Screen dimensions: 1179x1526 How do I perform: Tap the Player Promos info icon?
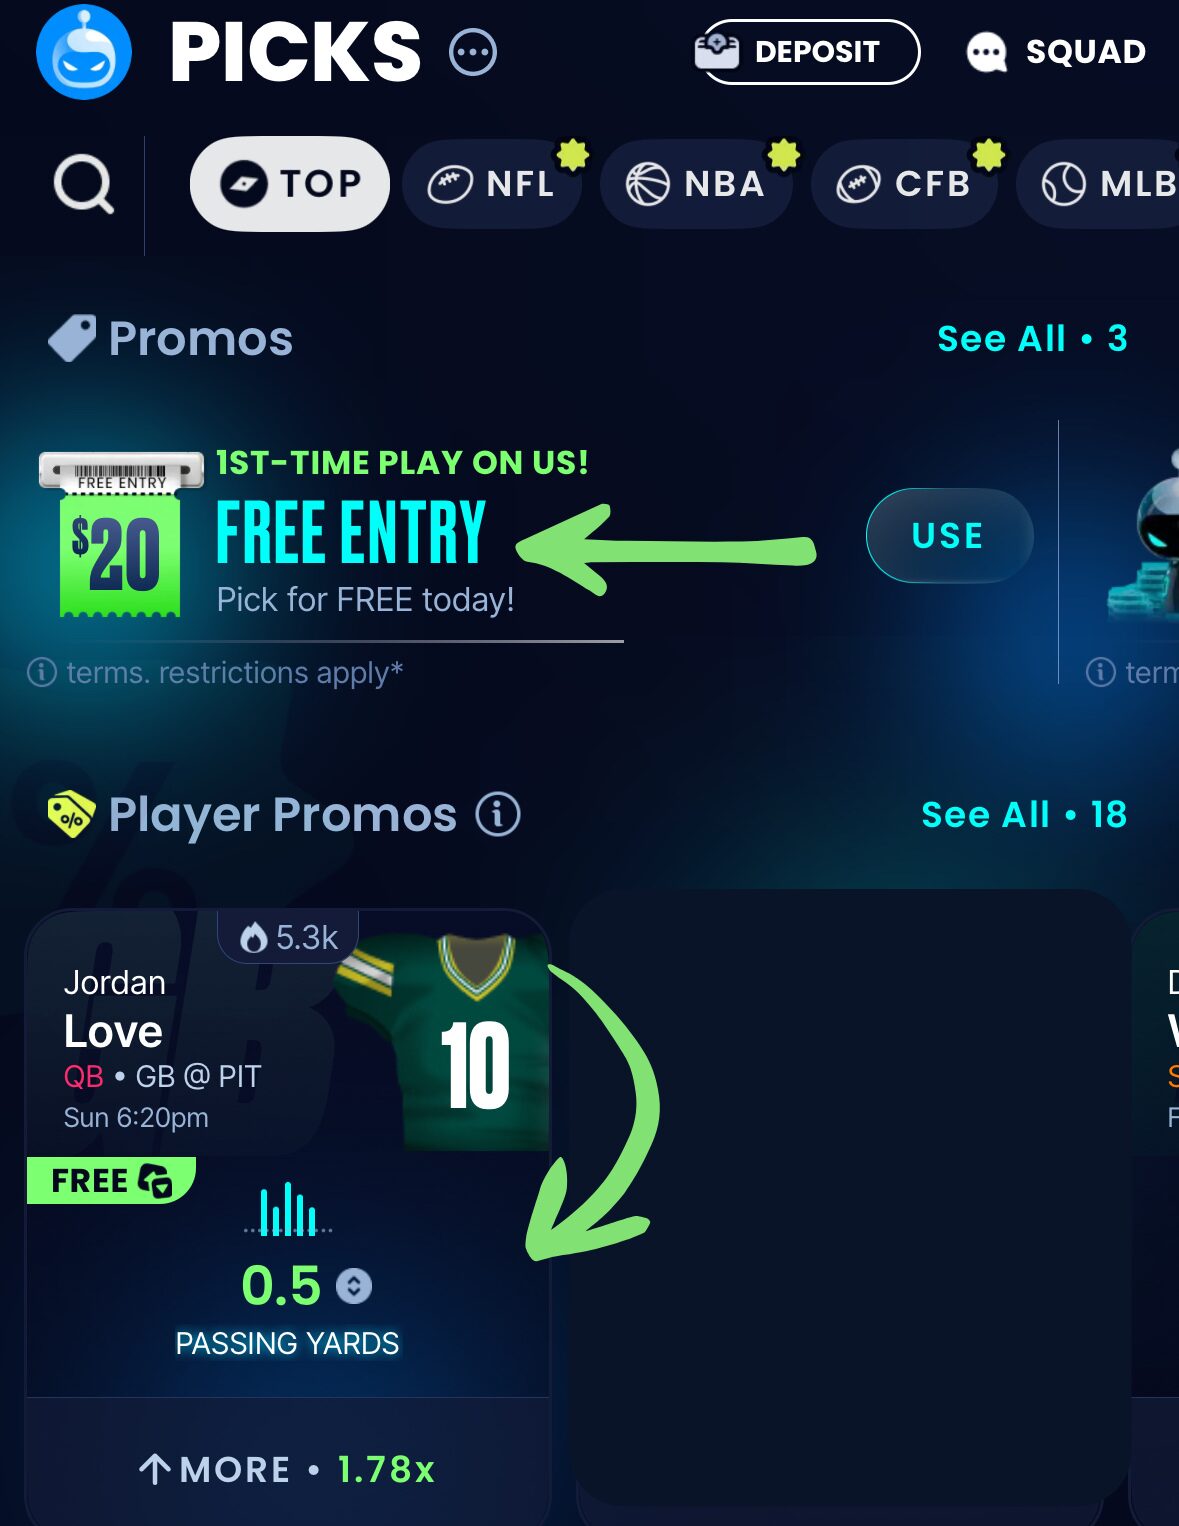tap(498, 814)
